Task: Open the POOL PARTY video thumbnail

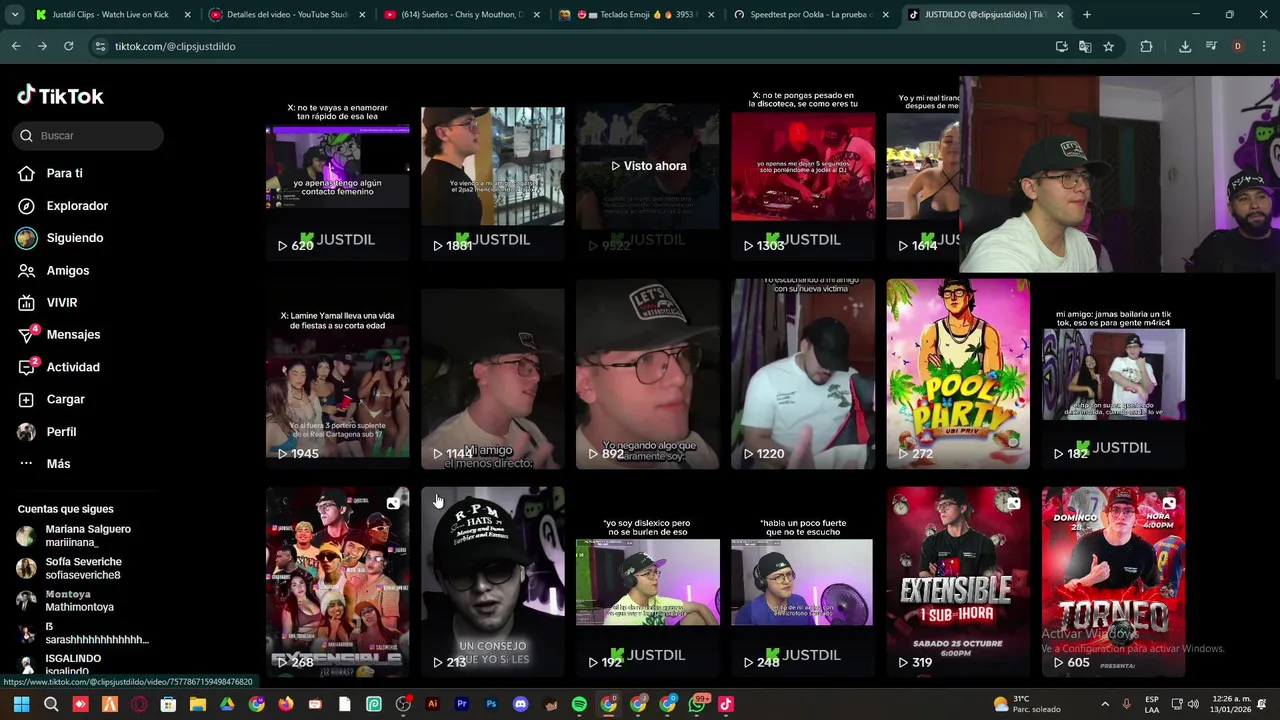Action: pyautogui.click(x=958, y=374)
